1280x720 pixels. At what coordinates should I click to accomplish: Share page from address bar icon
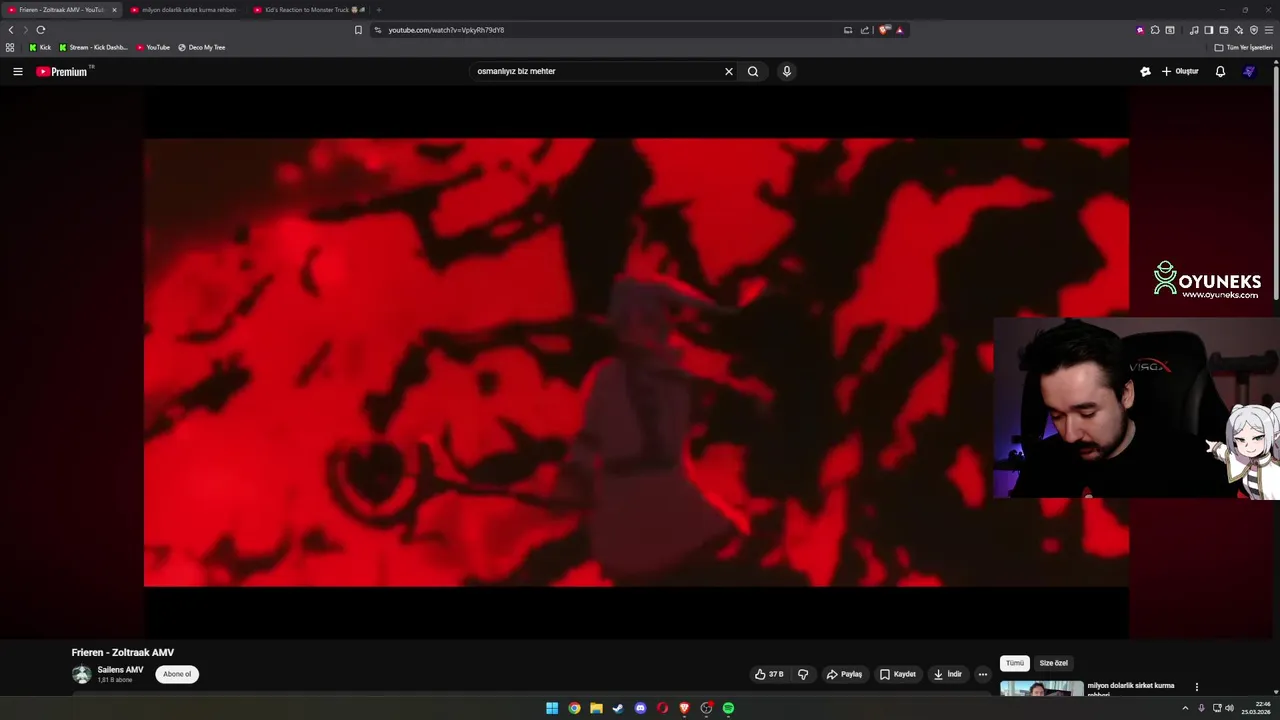[865, 30]
